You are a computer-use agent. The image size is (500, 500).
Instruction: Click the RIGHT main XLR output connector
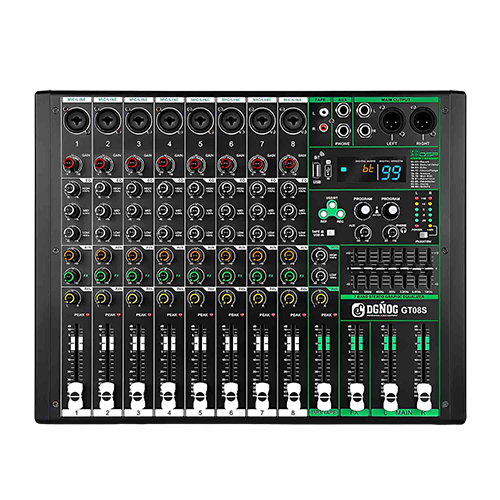pyautogui.click(x=423, y=121)
